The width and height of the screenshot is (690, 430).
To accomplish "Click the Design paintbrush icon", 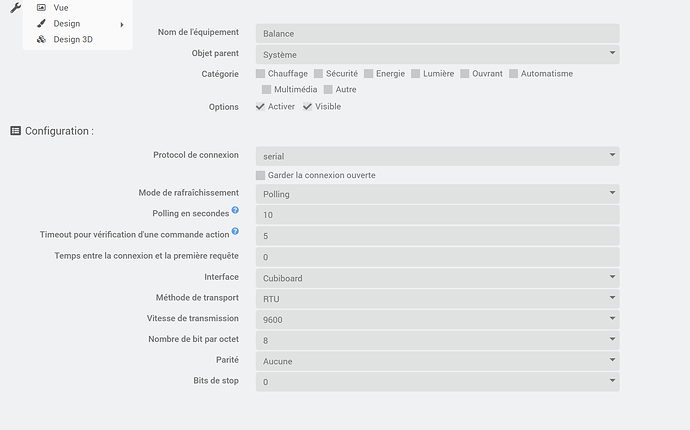I will [41, 23].
